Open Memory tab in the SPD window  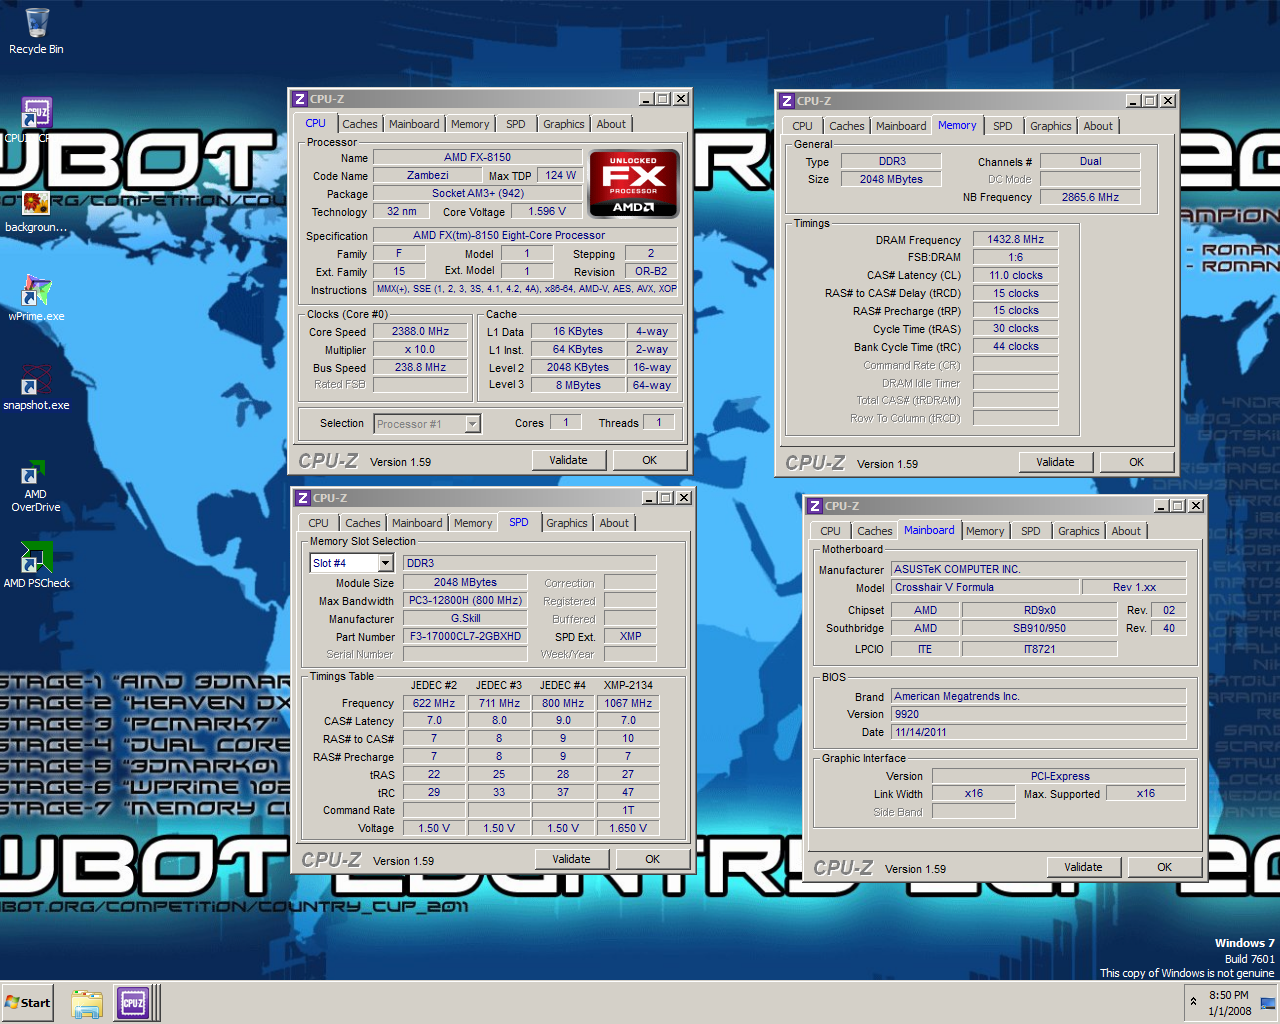coord(473,523)
